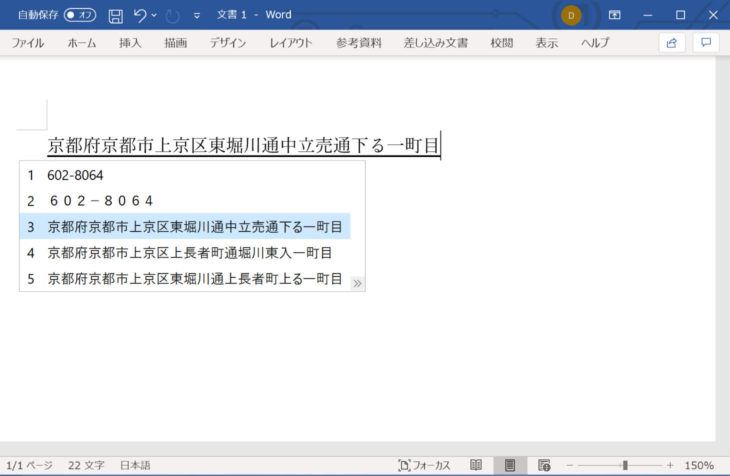This screenshot has width=730, height=476.
Task: Click the 150% zoom level button
Action: [698, 465]
